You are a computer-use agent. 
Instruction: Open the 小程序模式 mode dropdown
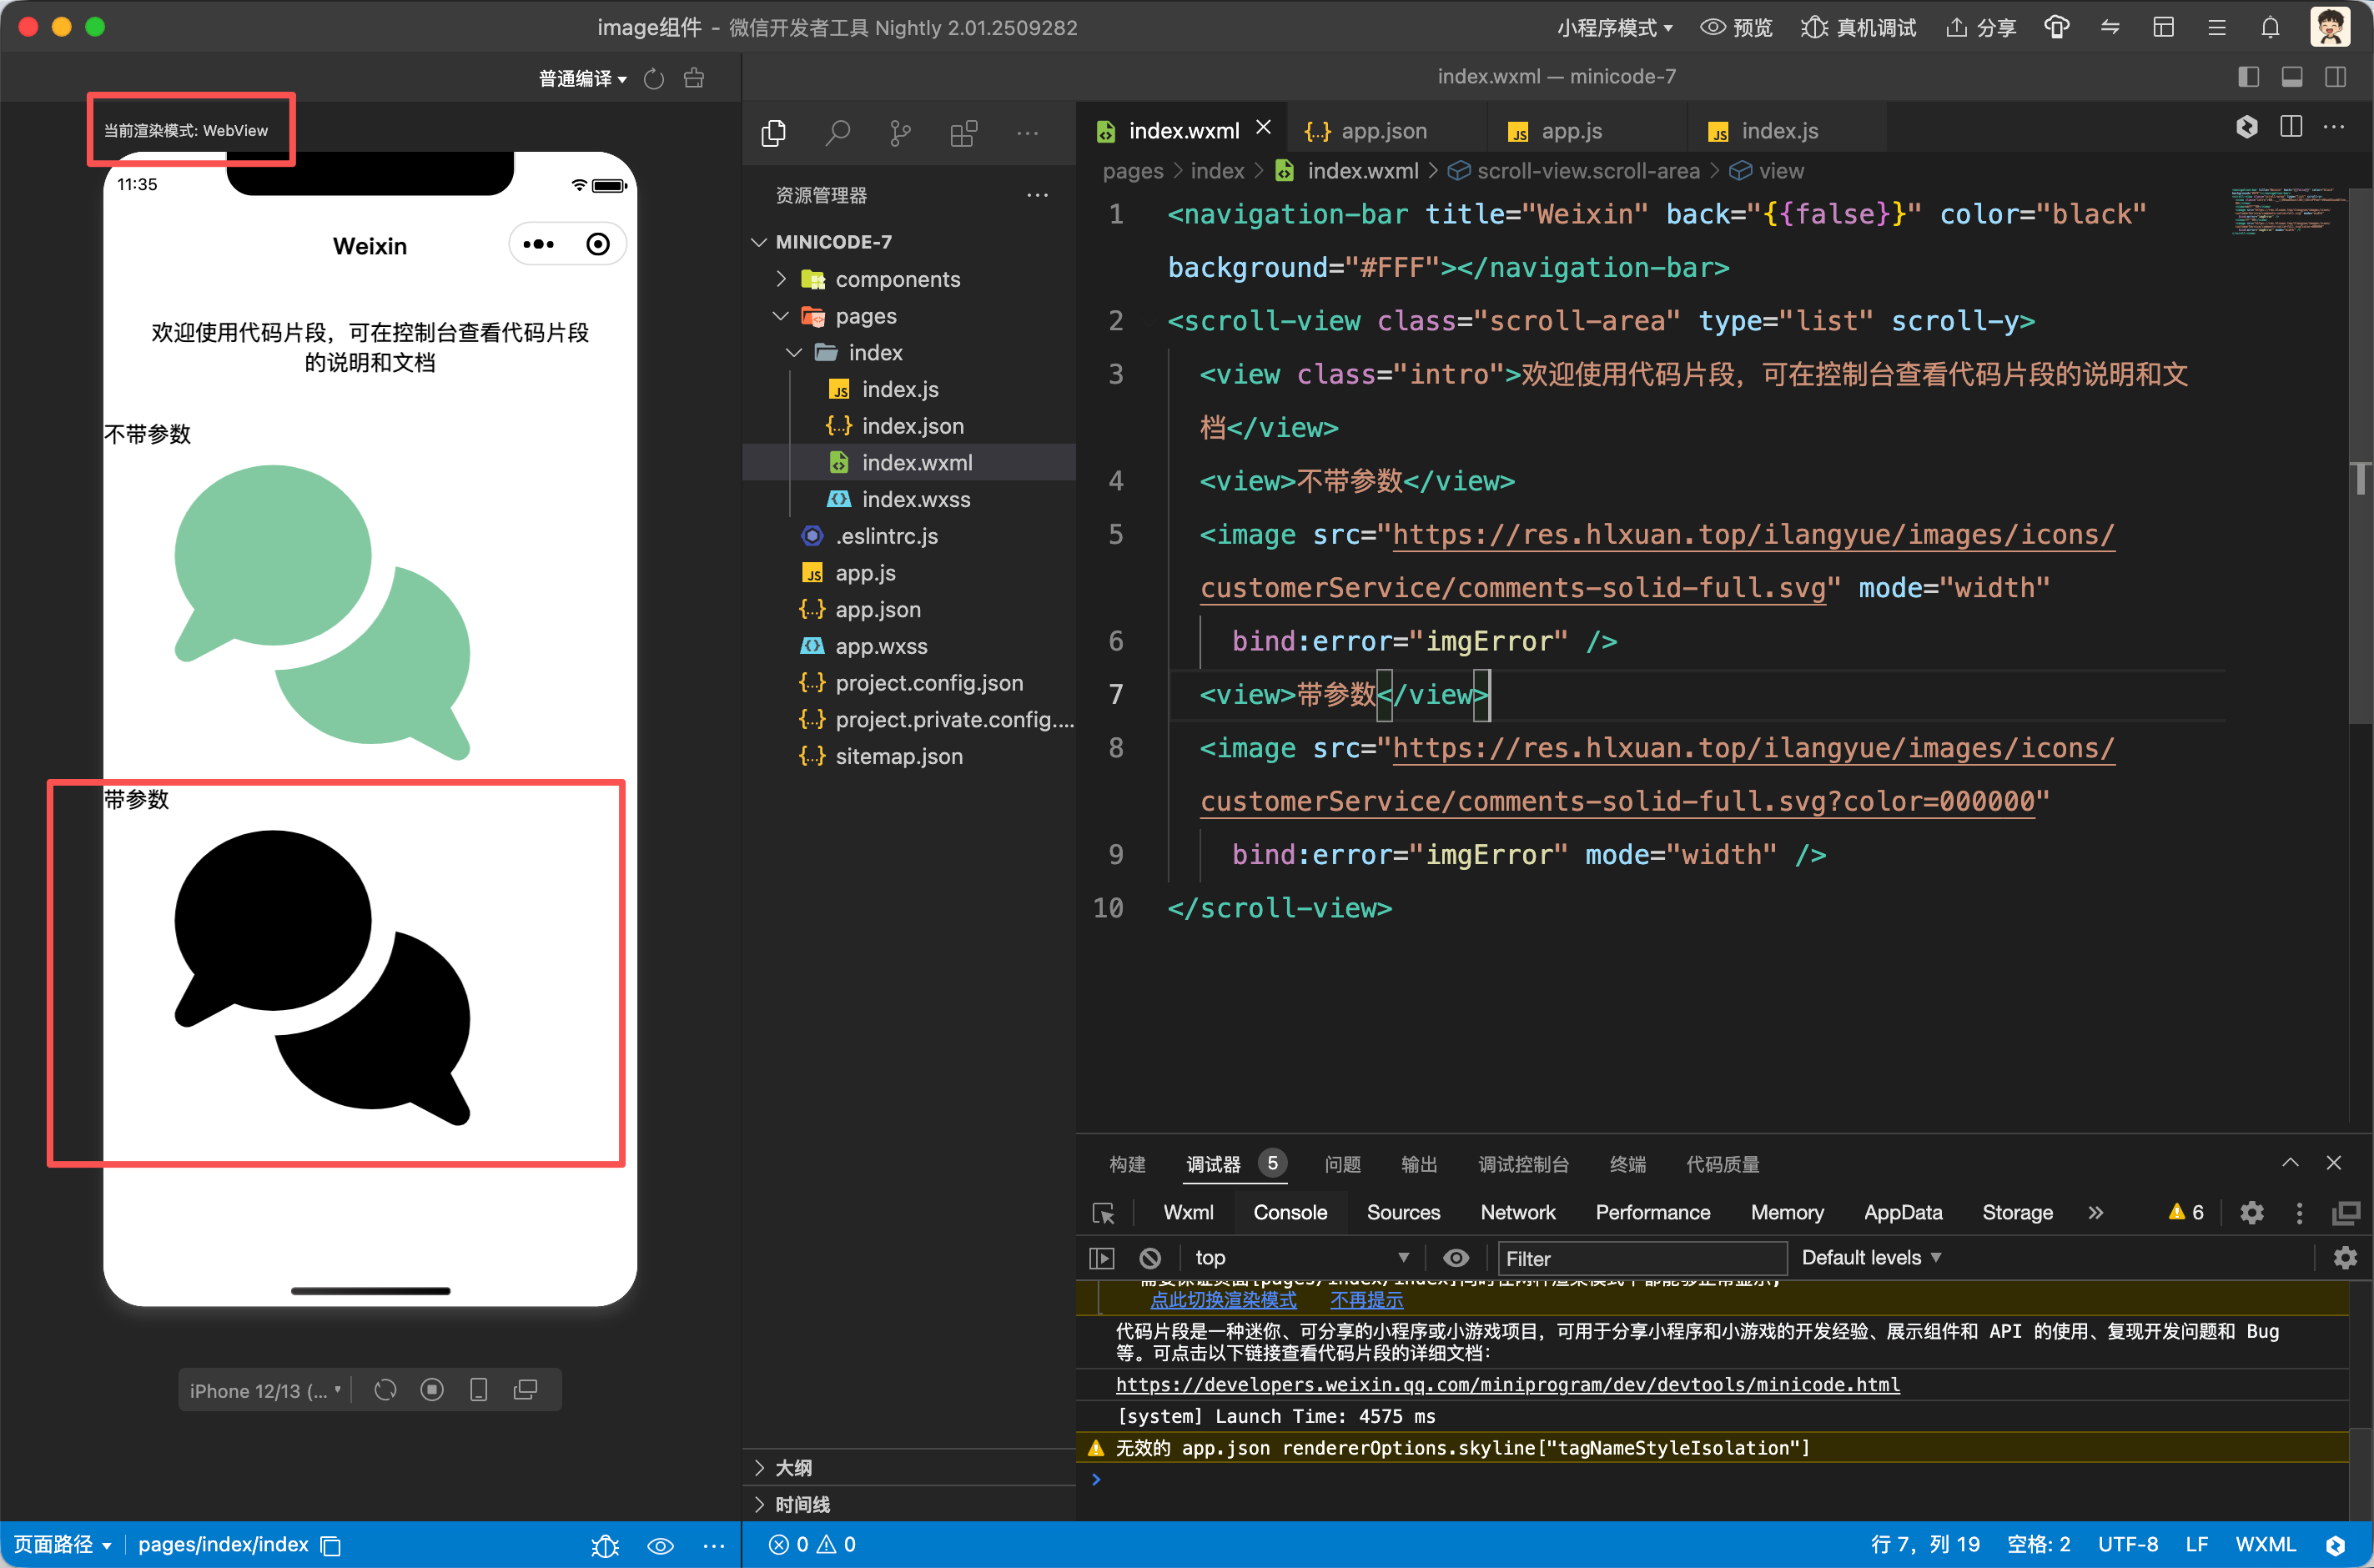1613,27
